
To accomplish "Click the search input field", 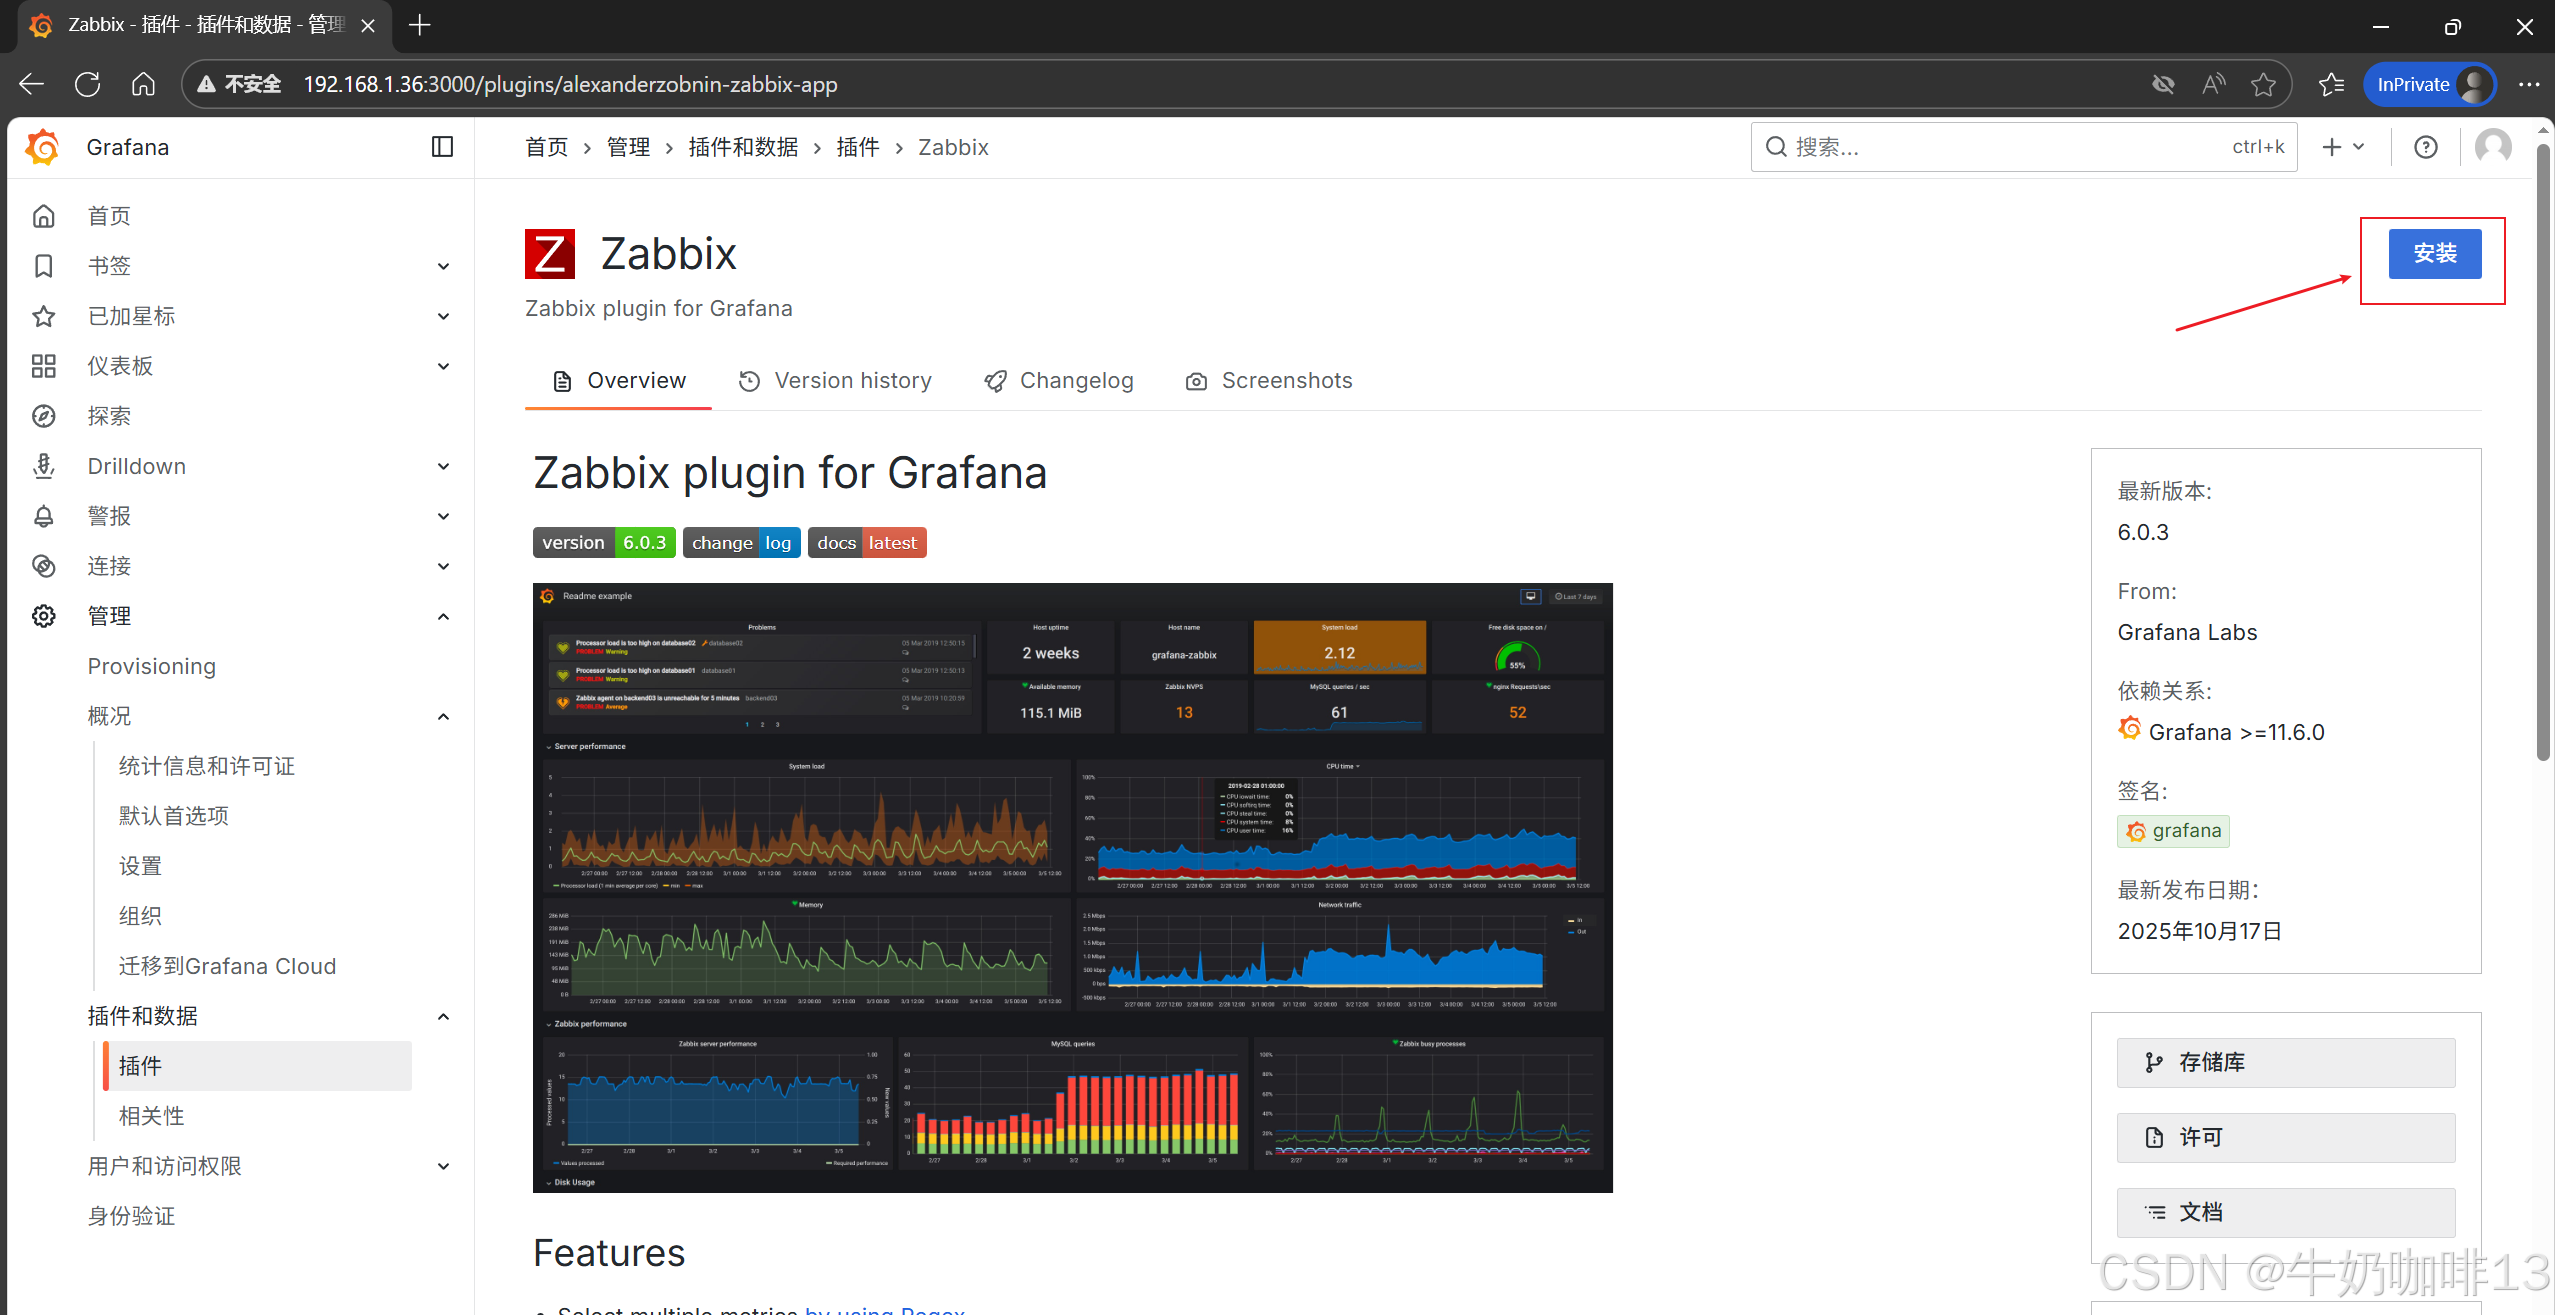I will (2000, 147).
